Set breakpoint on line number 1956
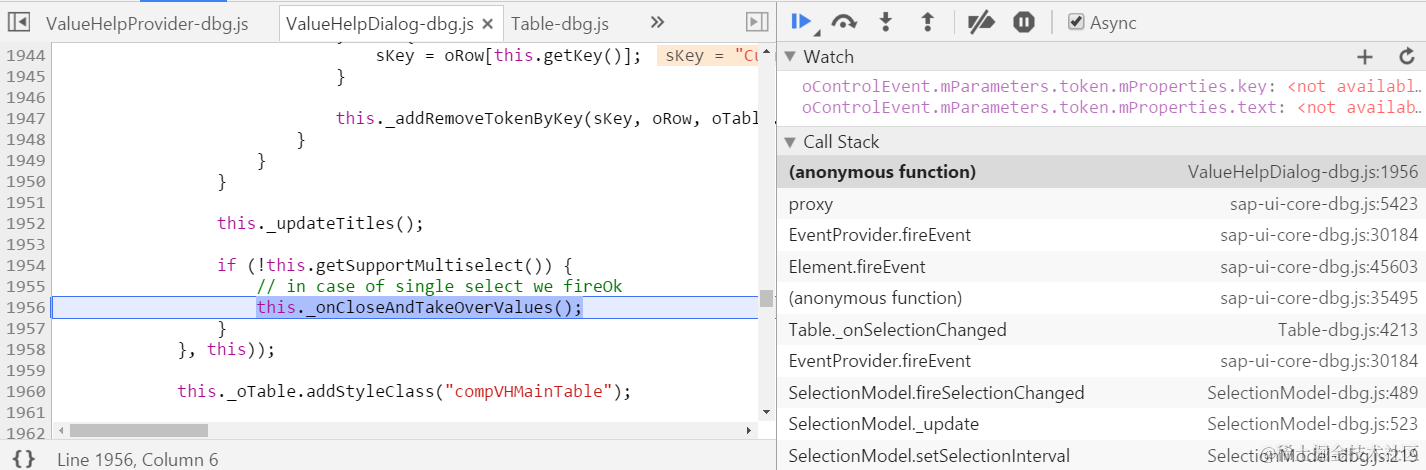This screenshot has height=470, width=1426. 25,307
